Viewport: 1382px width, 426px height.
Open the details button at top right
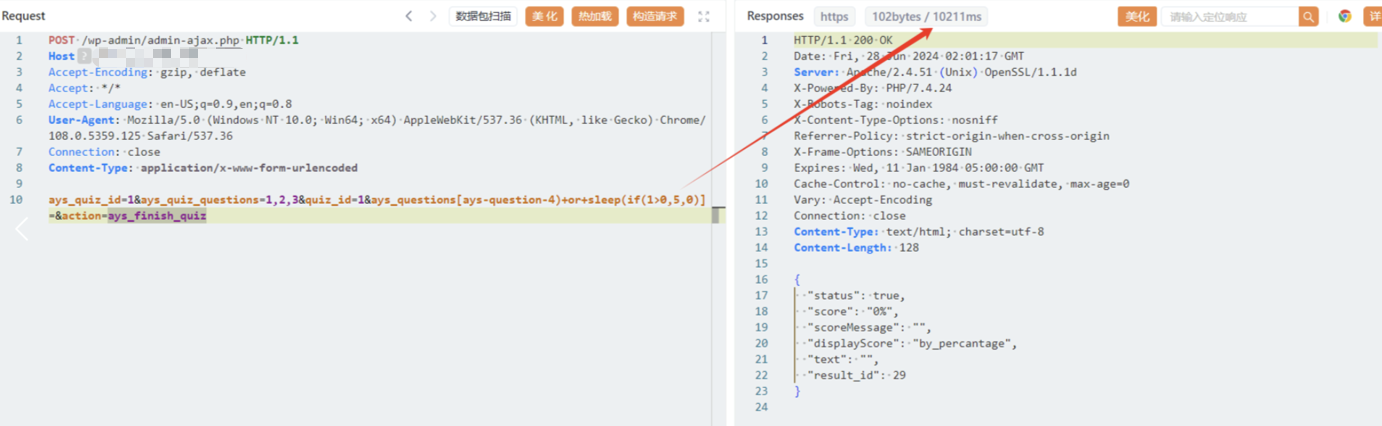click(x=1372, y=16)
